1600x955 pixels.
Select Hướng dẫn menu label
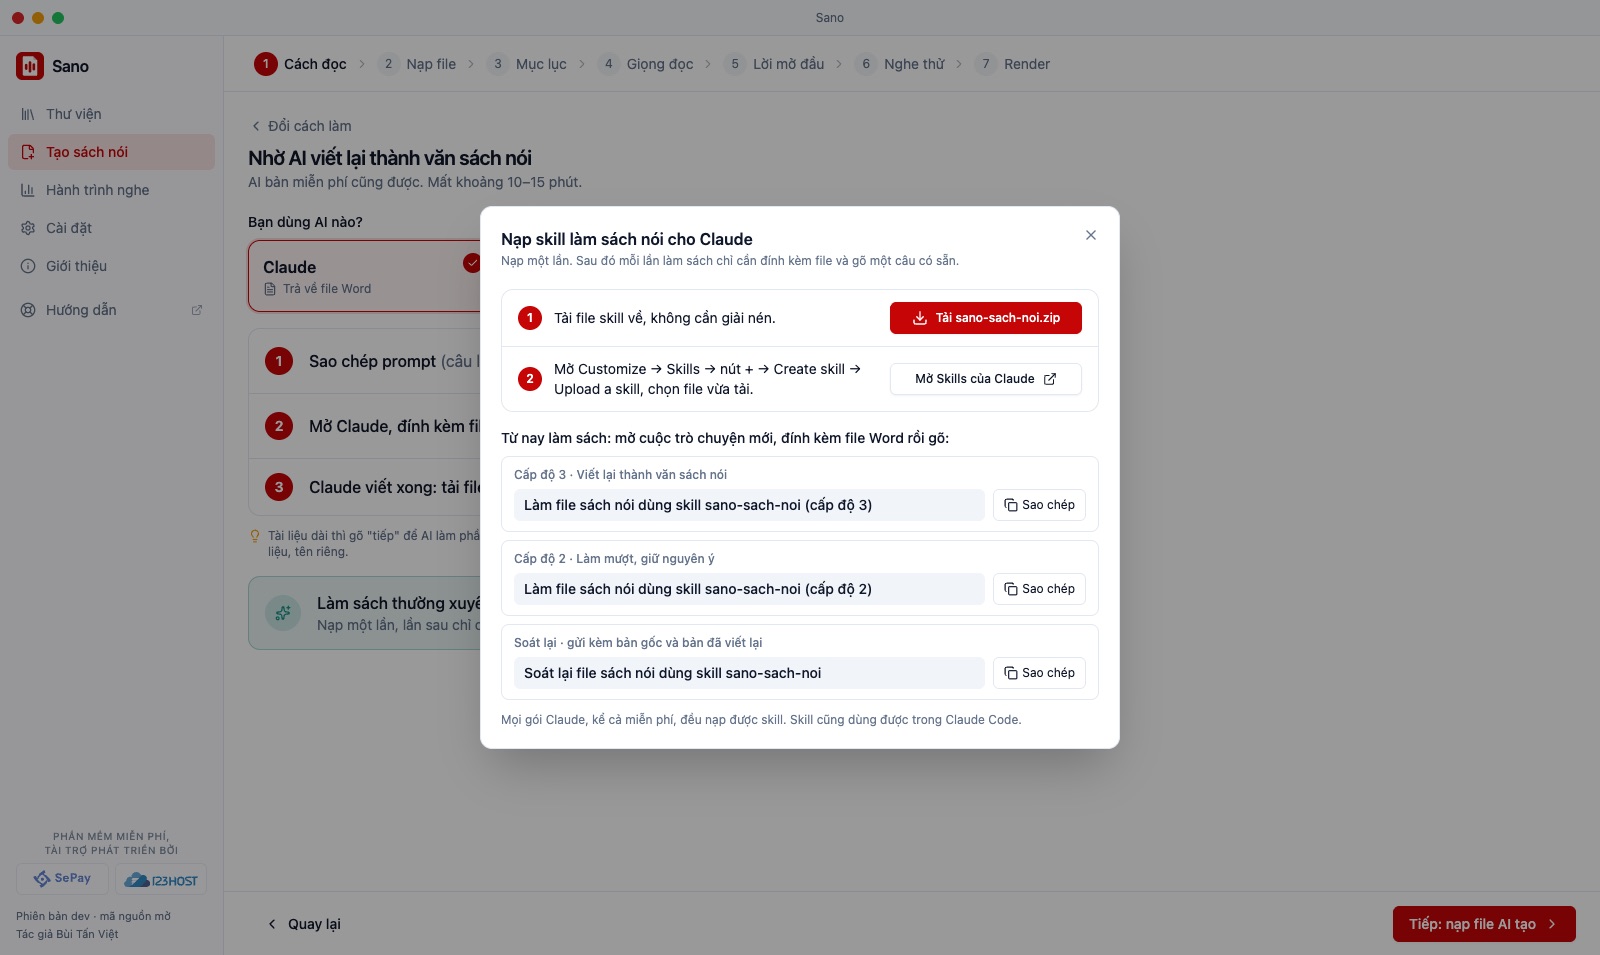click(81, 310)
